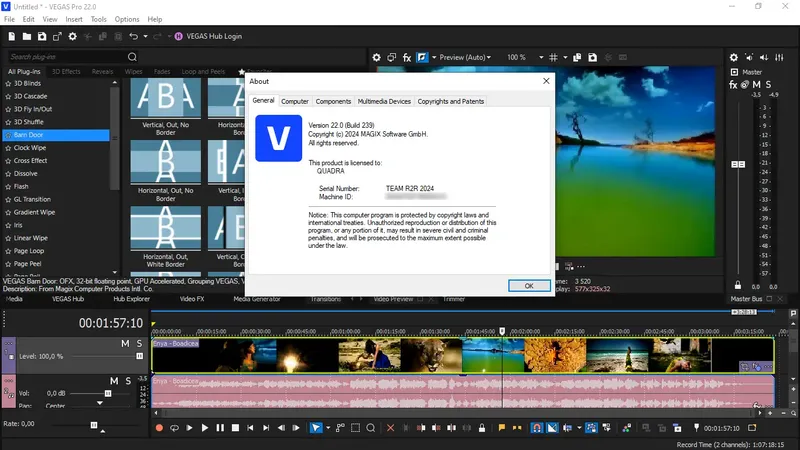Pause playback in the transport bar
800x450 pixels.
(220, 428)
